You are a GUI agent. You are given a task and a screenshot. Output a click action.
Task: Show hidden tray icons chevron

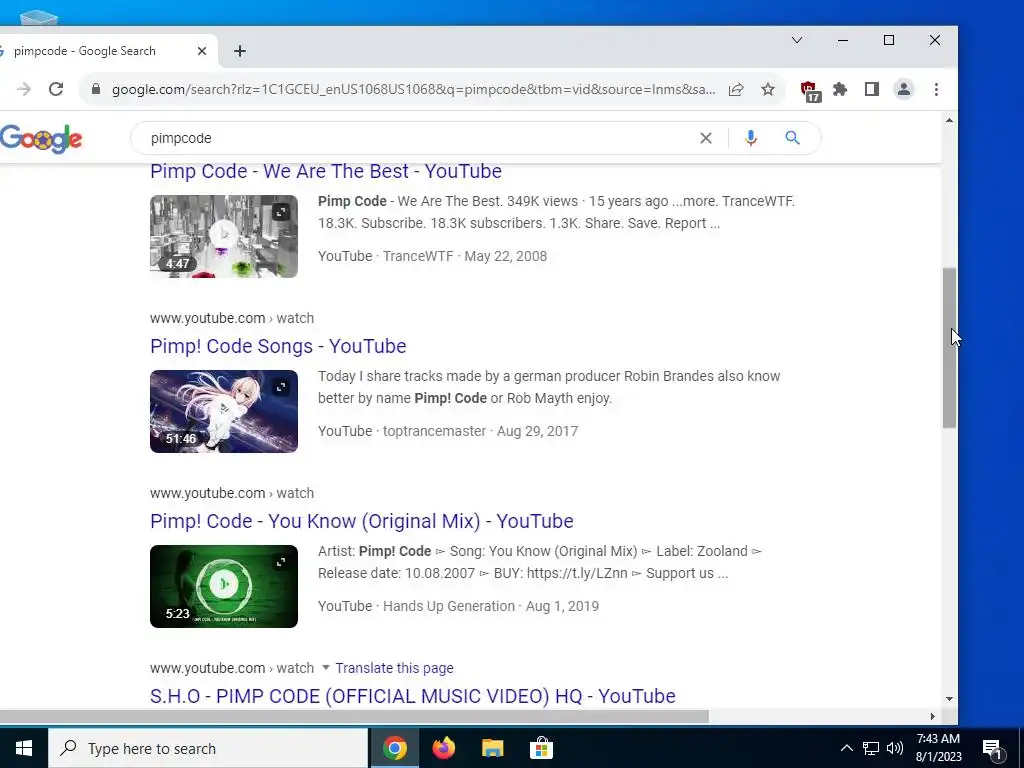click(x=846, y=748)
